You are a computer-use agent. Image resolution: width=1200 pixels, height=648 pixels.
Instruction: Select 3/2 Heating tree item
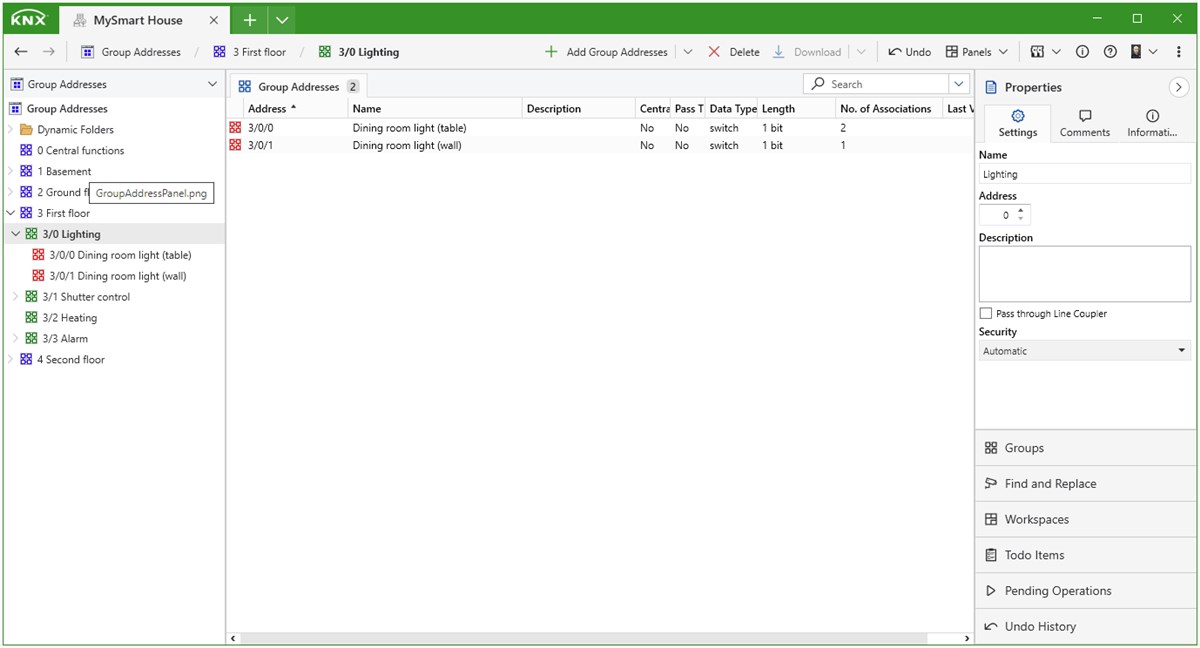pyautogui.click(x=69, y=318)
